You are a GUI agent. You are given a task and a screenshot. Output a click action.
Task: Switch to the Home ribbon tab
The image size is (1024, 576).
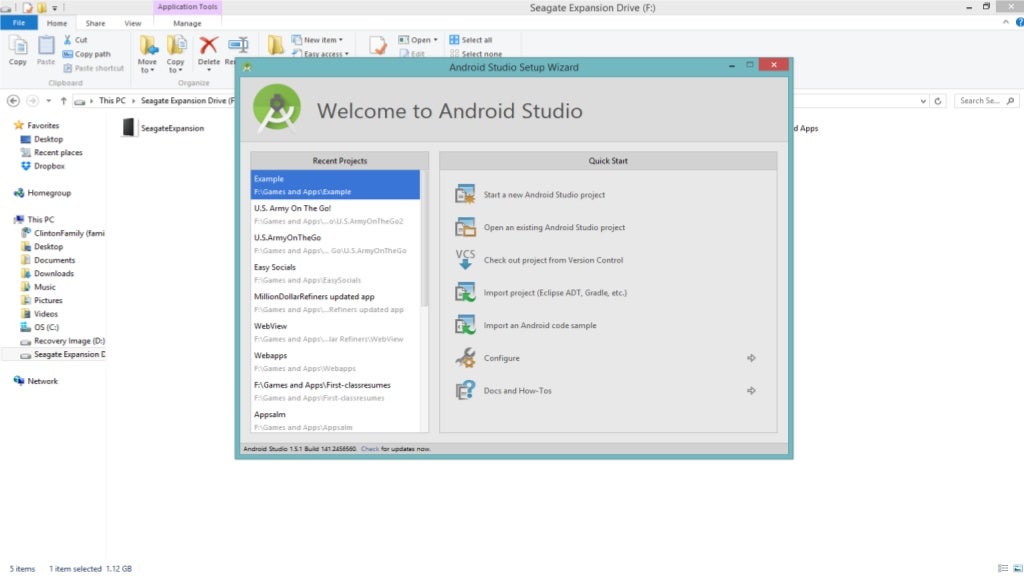(57, 23)
